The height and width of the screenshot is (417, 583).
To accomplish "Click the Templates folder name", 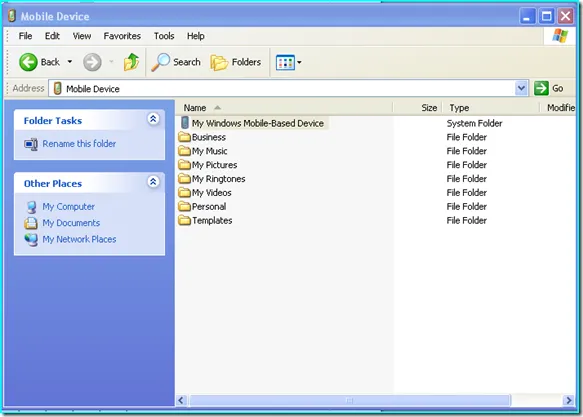I will pos(212,221).
